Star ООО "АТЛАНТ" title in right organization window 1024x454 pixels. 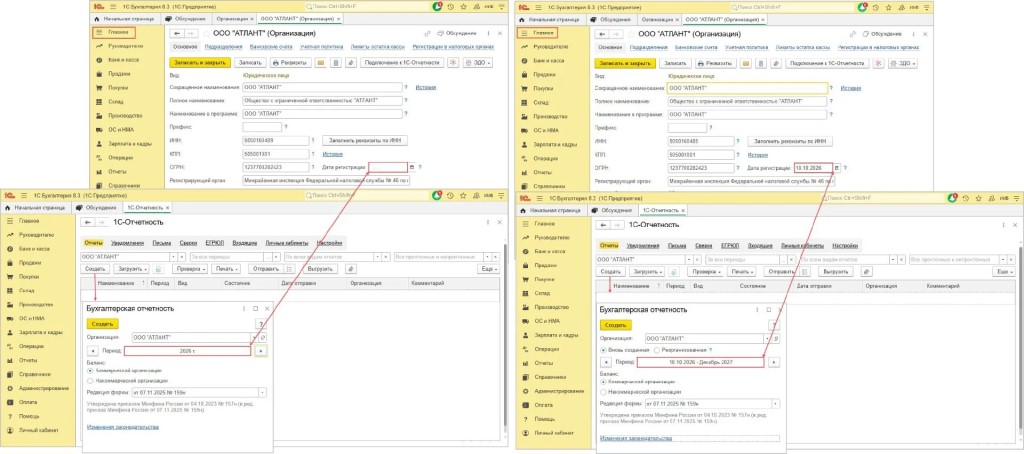click(631, 33)
